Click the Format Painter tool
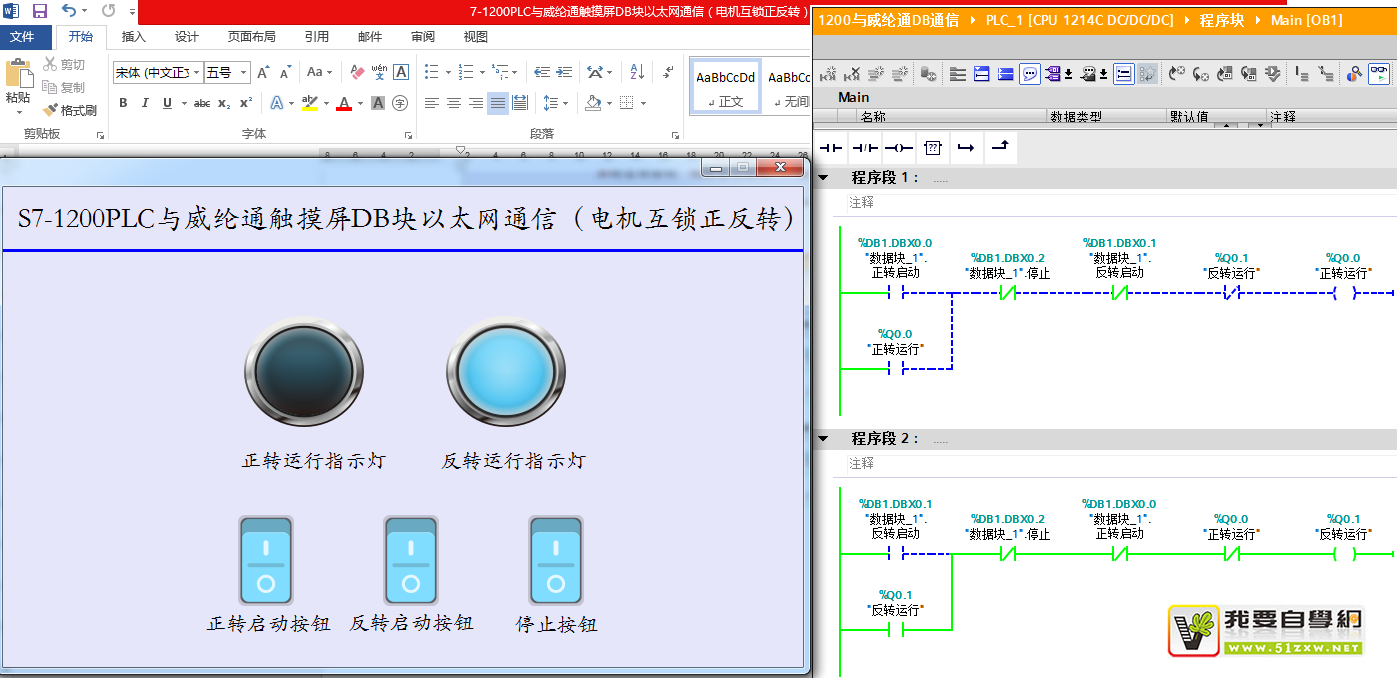 pyautogui.click(x=70, y=110)
